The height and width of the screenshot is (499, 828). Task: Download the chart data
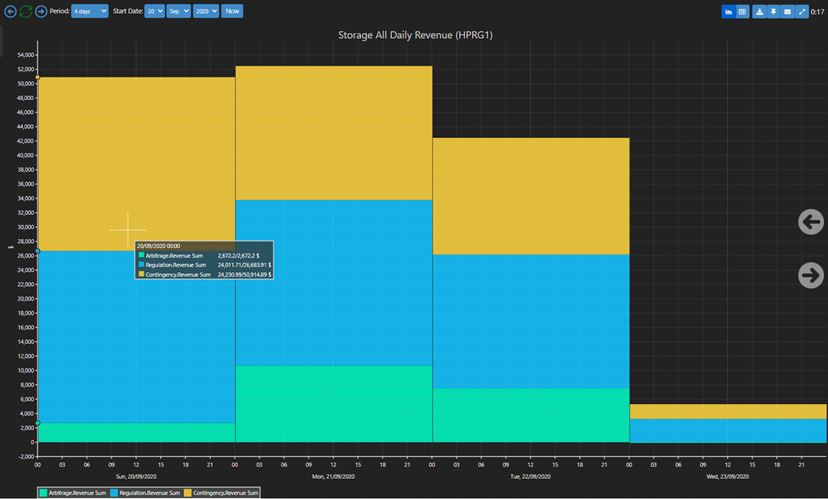click(759, 12)
